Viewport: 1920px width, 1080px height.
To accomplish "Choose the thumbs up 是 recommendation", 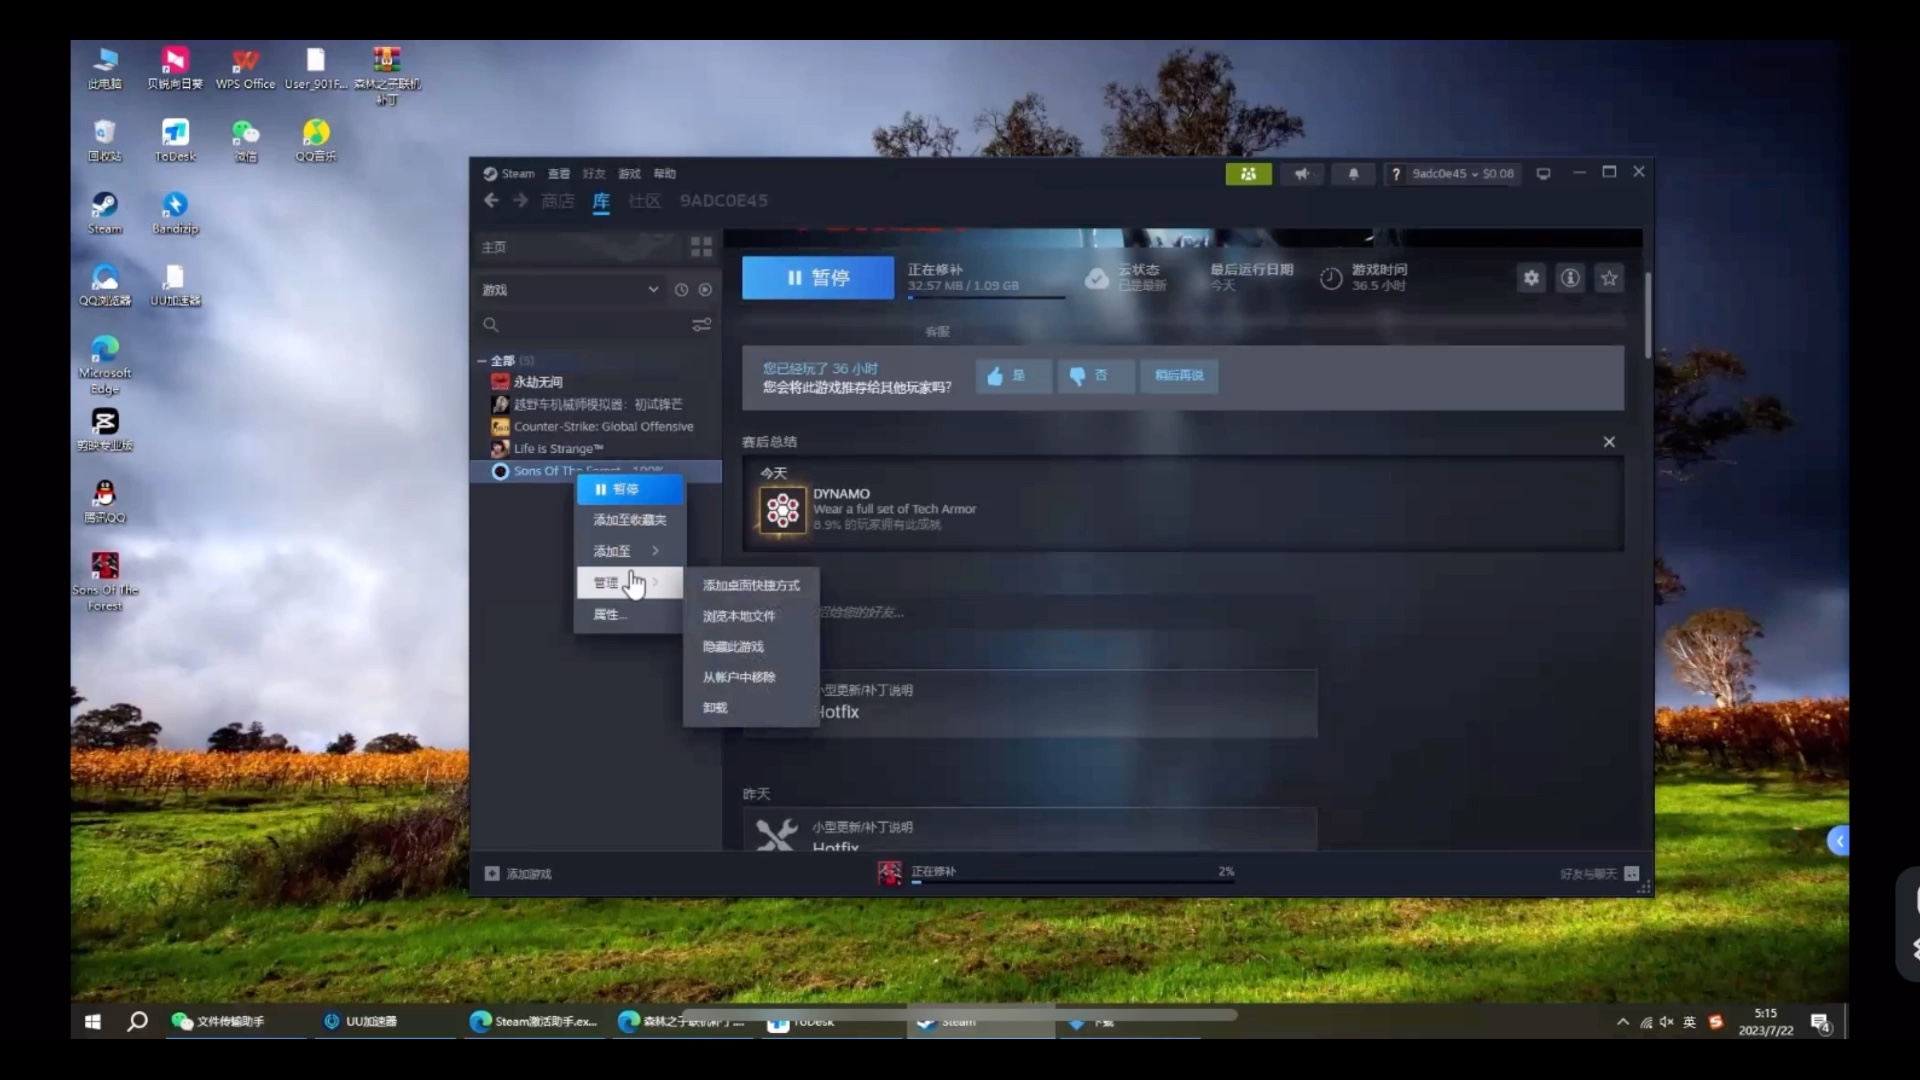I will [1013, 376].
